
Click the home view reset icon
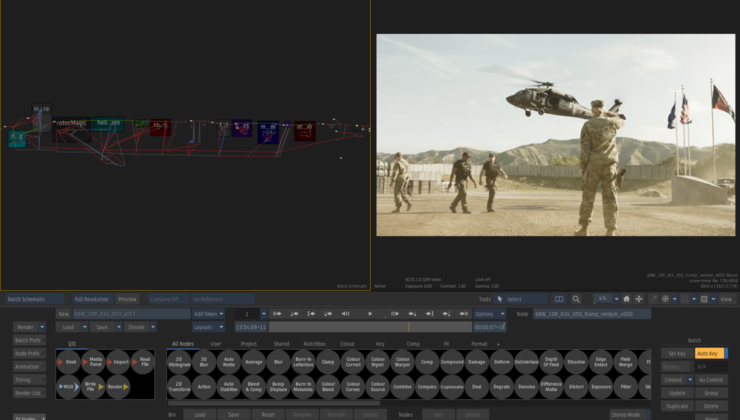(626, 299)
